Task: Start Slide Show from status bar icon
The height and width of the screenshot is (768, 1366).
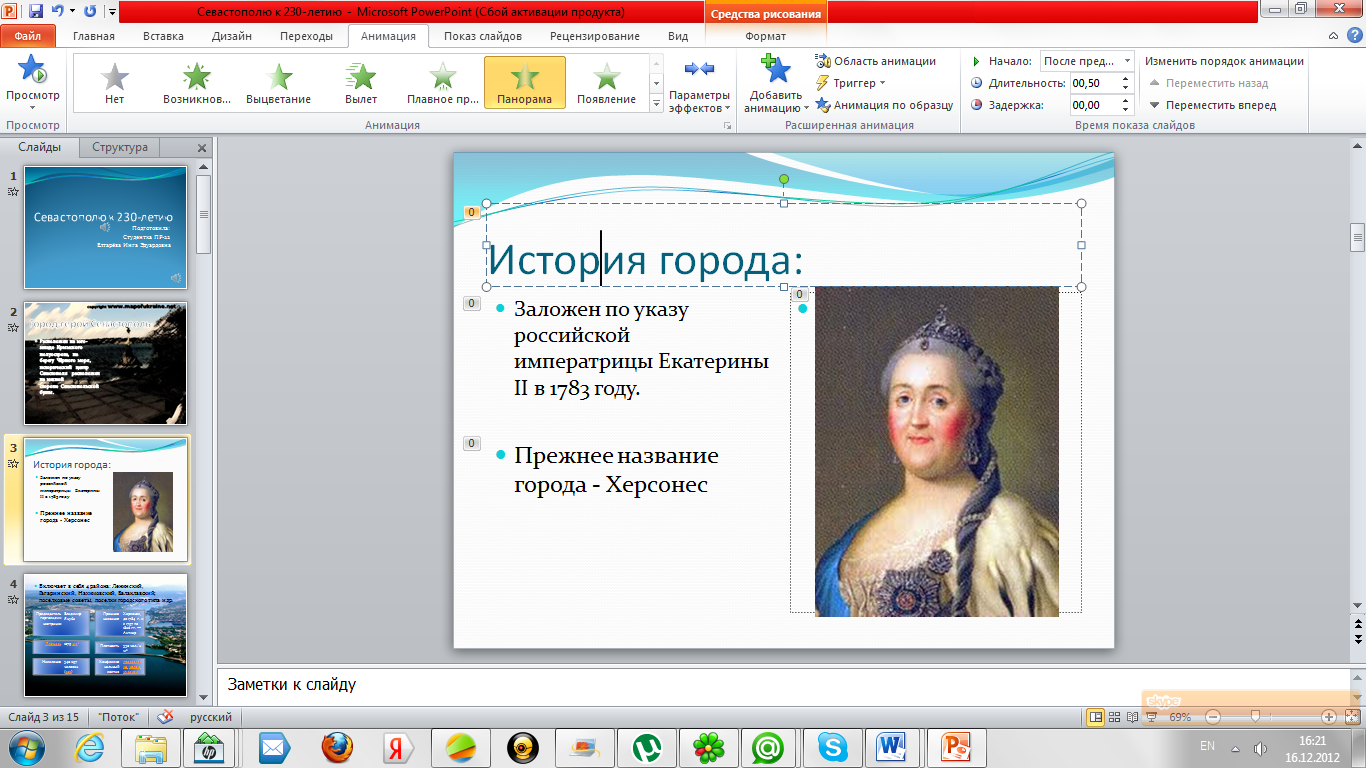Action: (x=1150, y=717)
